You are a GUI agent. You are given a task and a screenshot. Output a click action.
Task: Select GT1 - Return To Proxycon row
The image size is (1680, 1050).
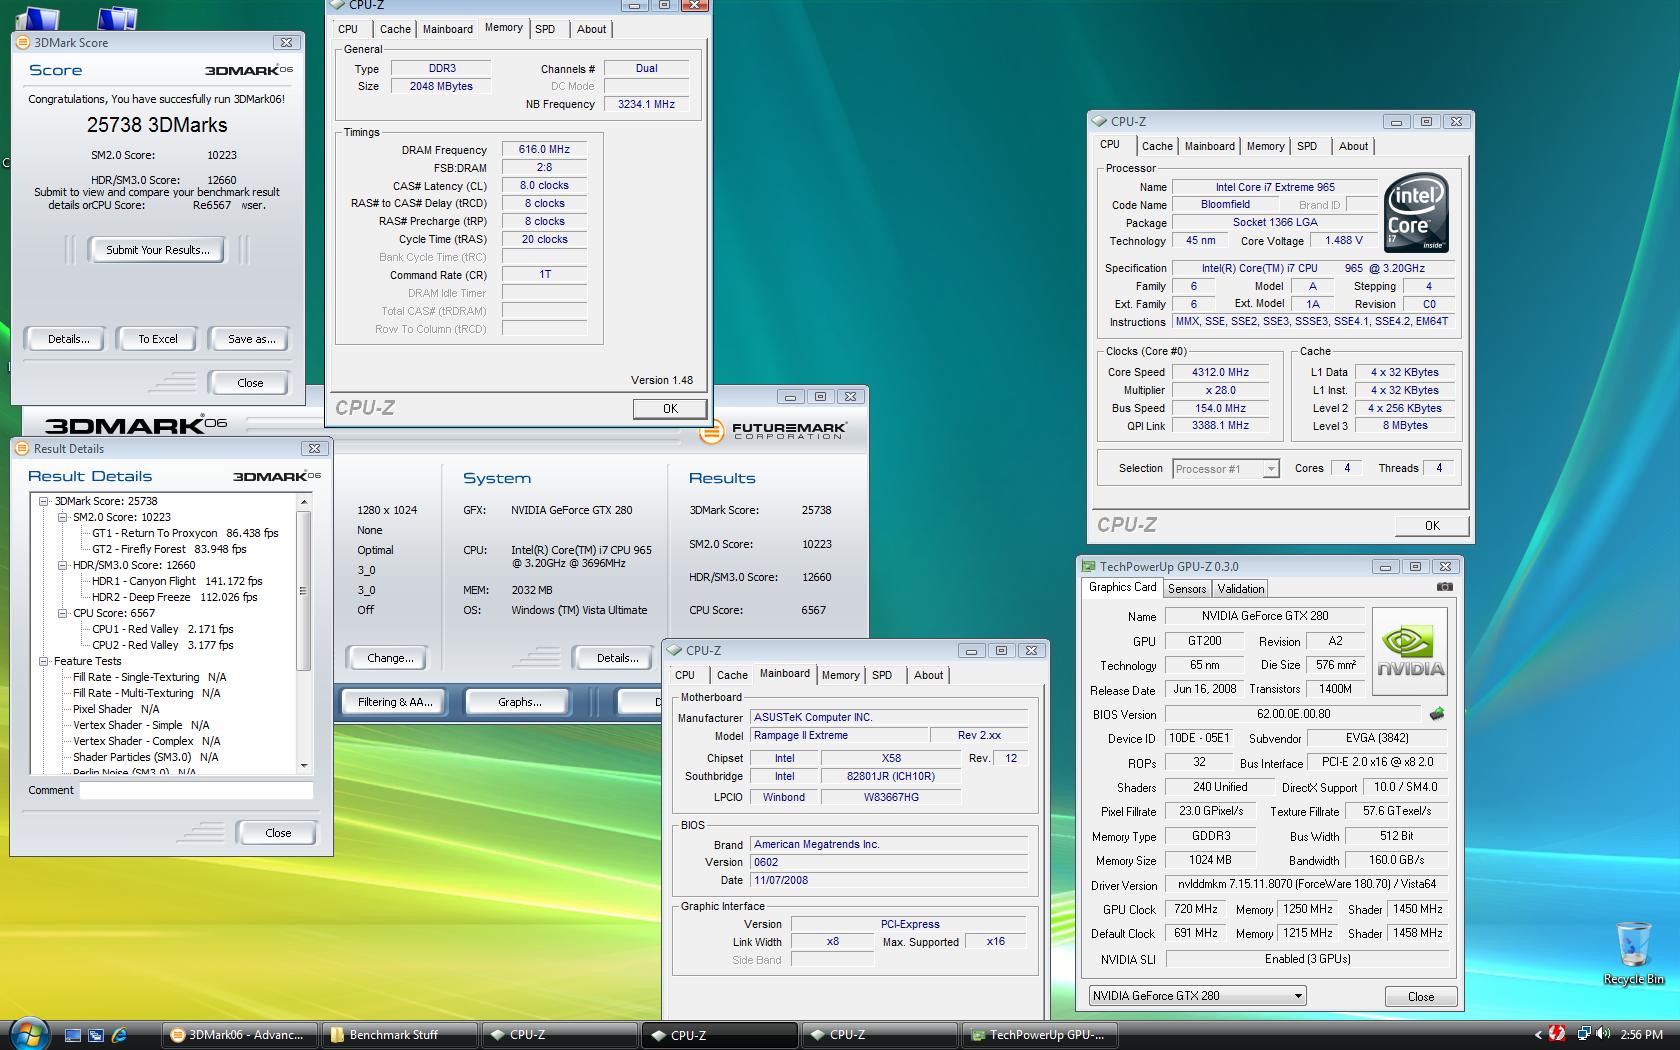pos(185,533)
